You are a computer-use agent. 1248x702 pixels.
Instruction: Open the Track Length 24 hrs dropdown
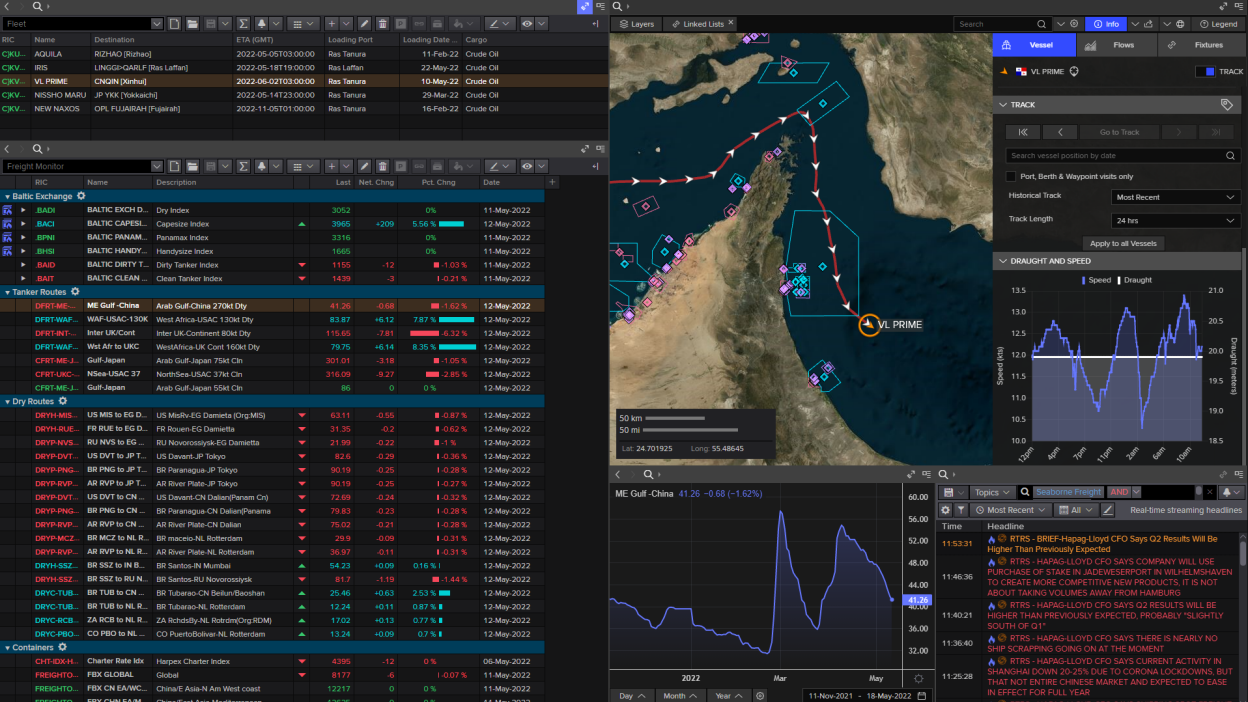point(1176,220)
